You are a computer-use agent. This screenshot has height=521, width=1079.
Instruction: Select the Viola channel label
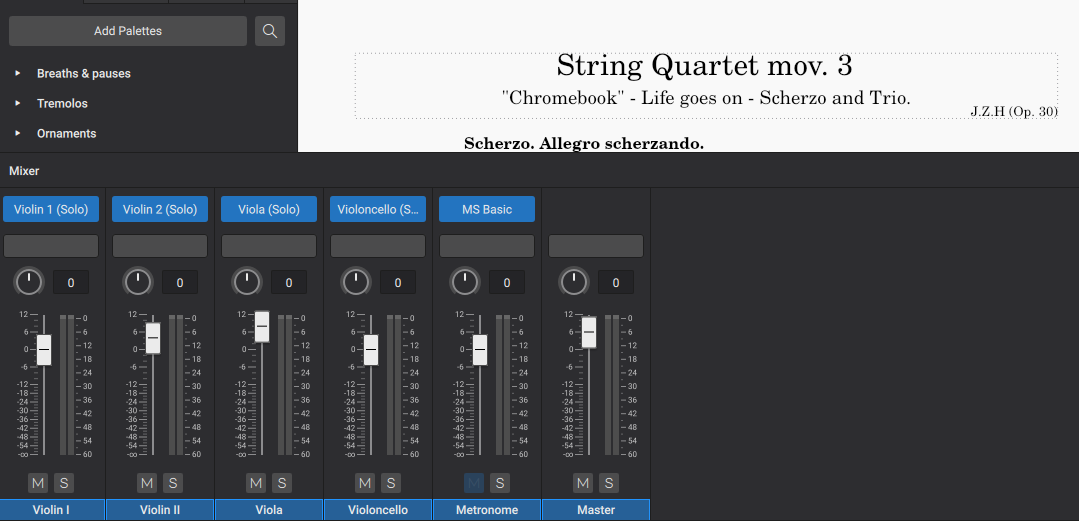[x=269, y=510]
